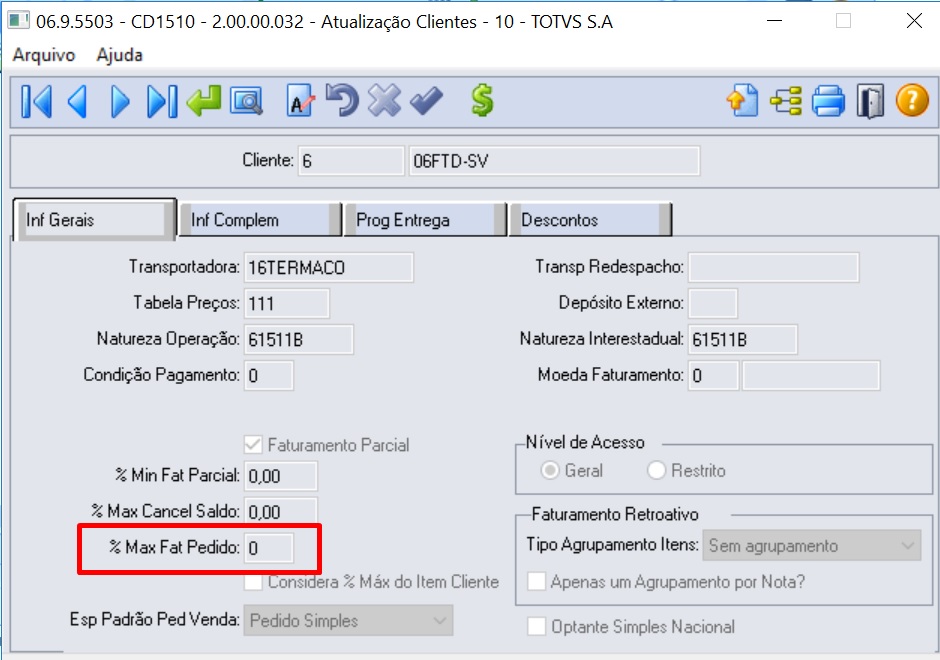Toggle Apenas um Agrupamento por Nota checkbox

tap(537, 581)
